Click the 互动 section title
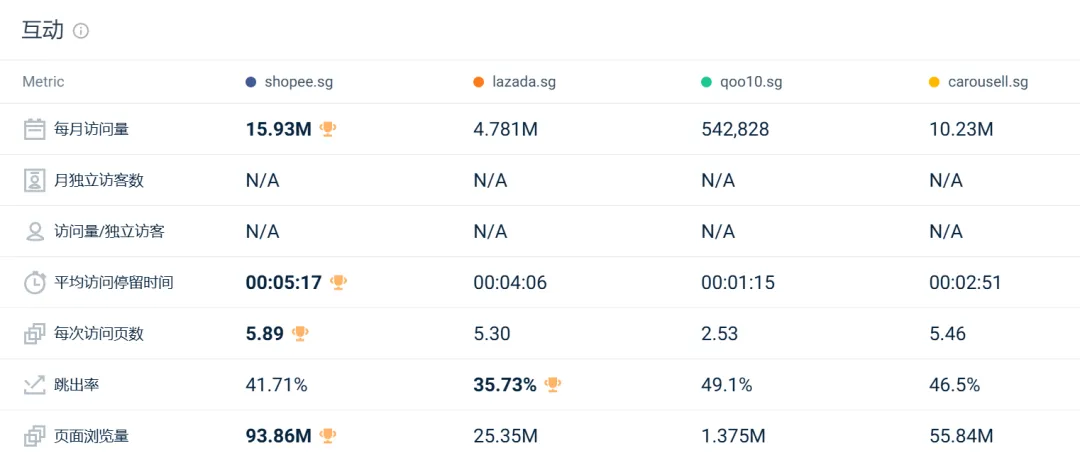Viewport: 1080px width, 458px height. (43, 30)
